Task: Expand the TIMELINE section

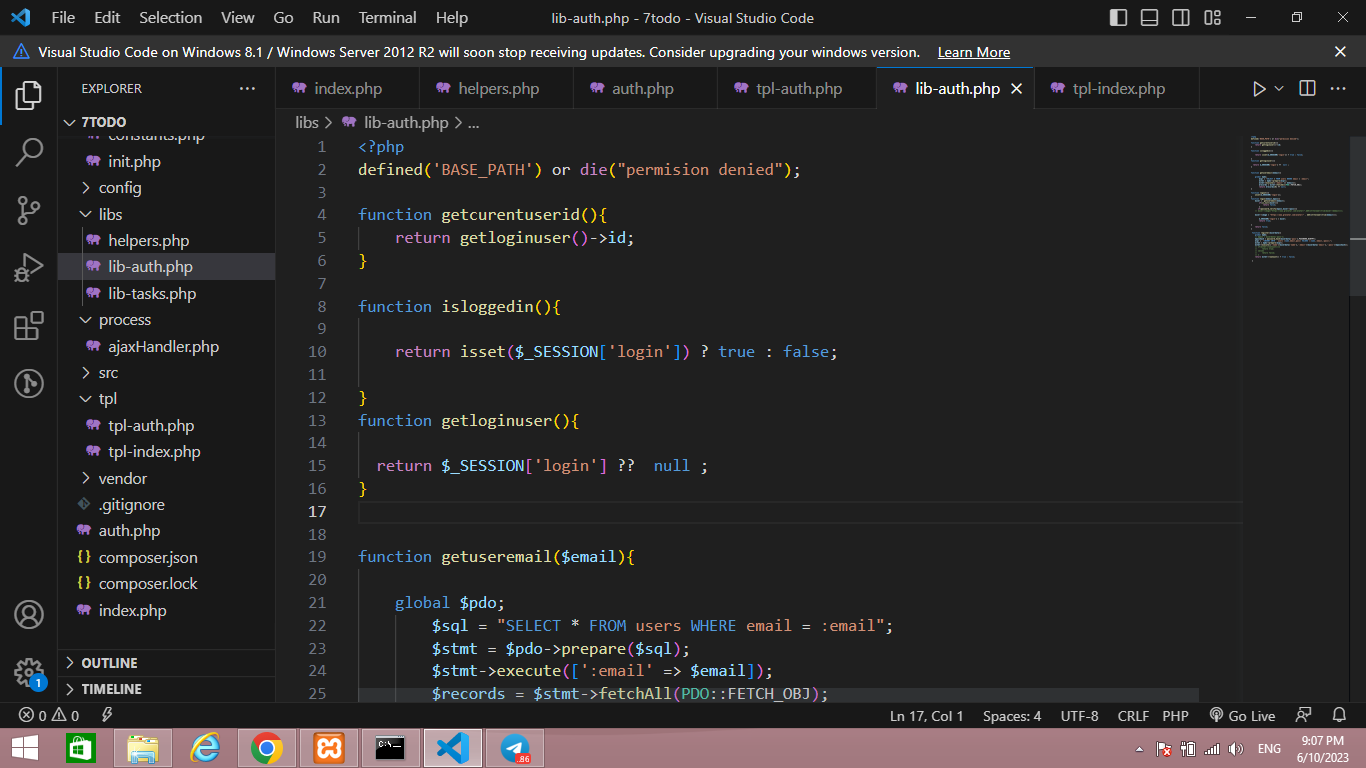Action: tap(166, 689)
